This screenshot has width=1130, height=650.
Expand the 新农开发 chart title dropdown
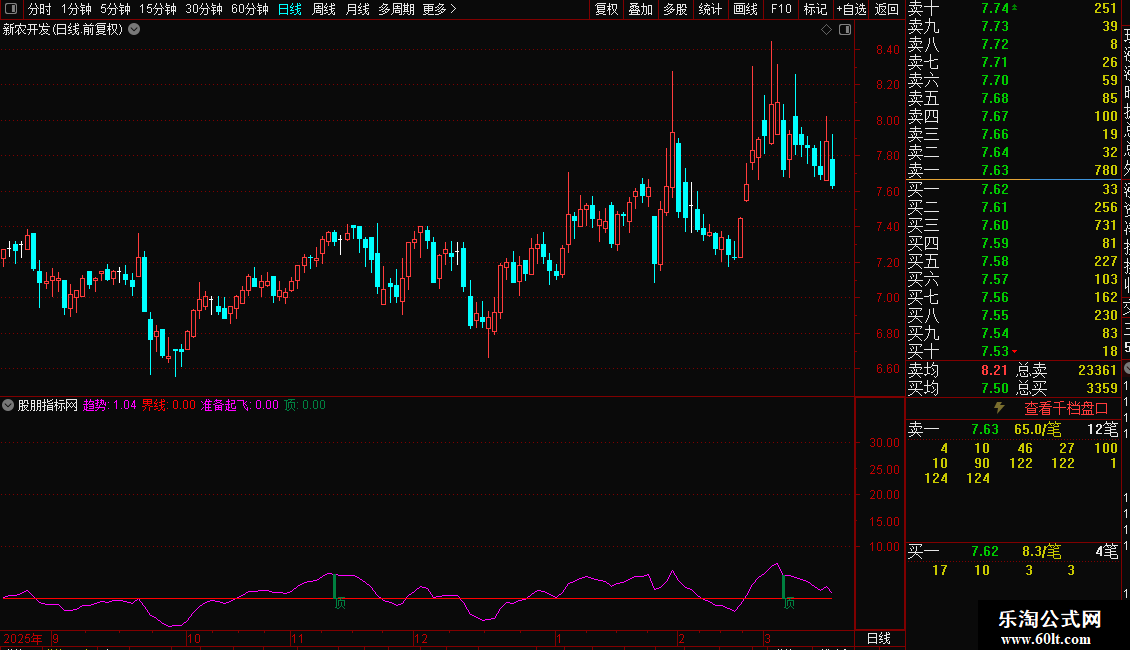point(134,30)
